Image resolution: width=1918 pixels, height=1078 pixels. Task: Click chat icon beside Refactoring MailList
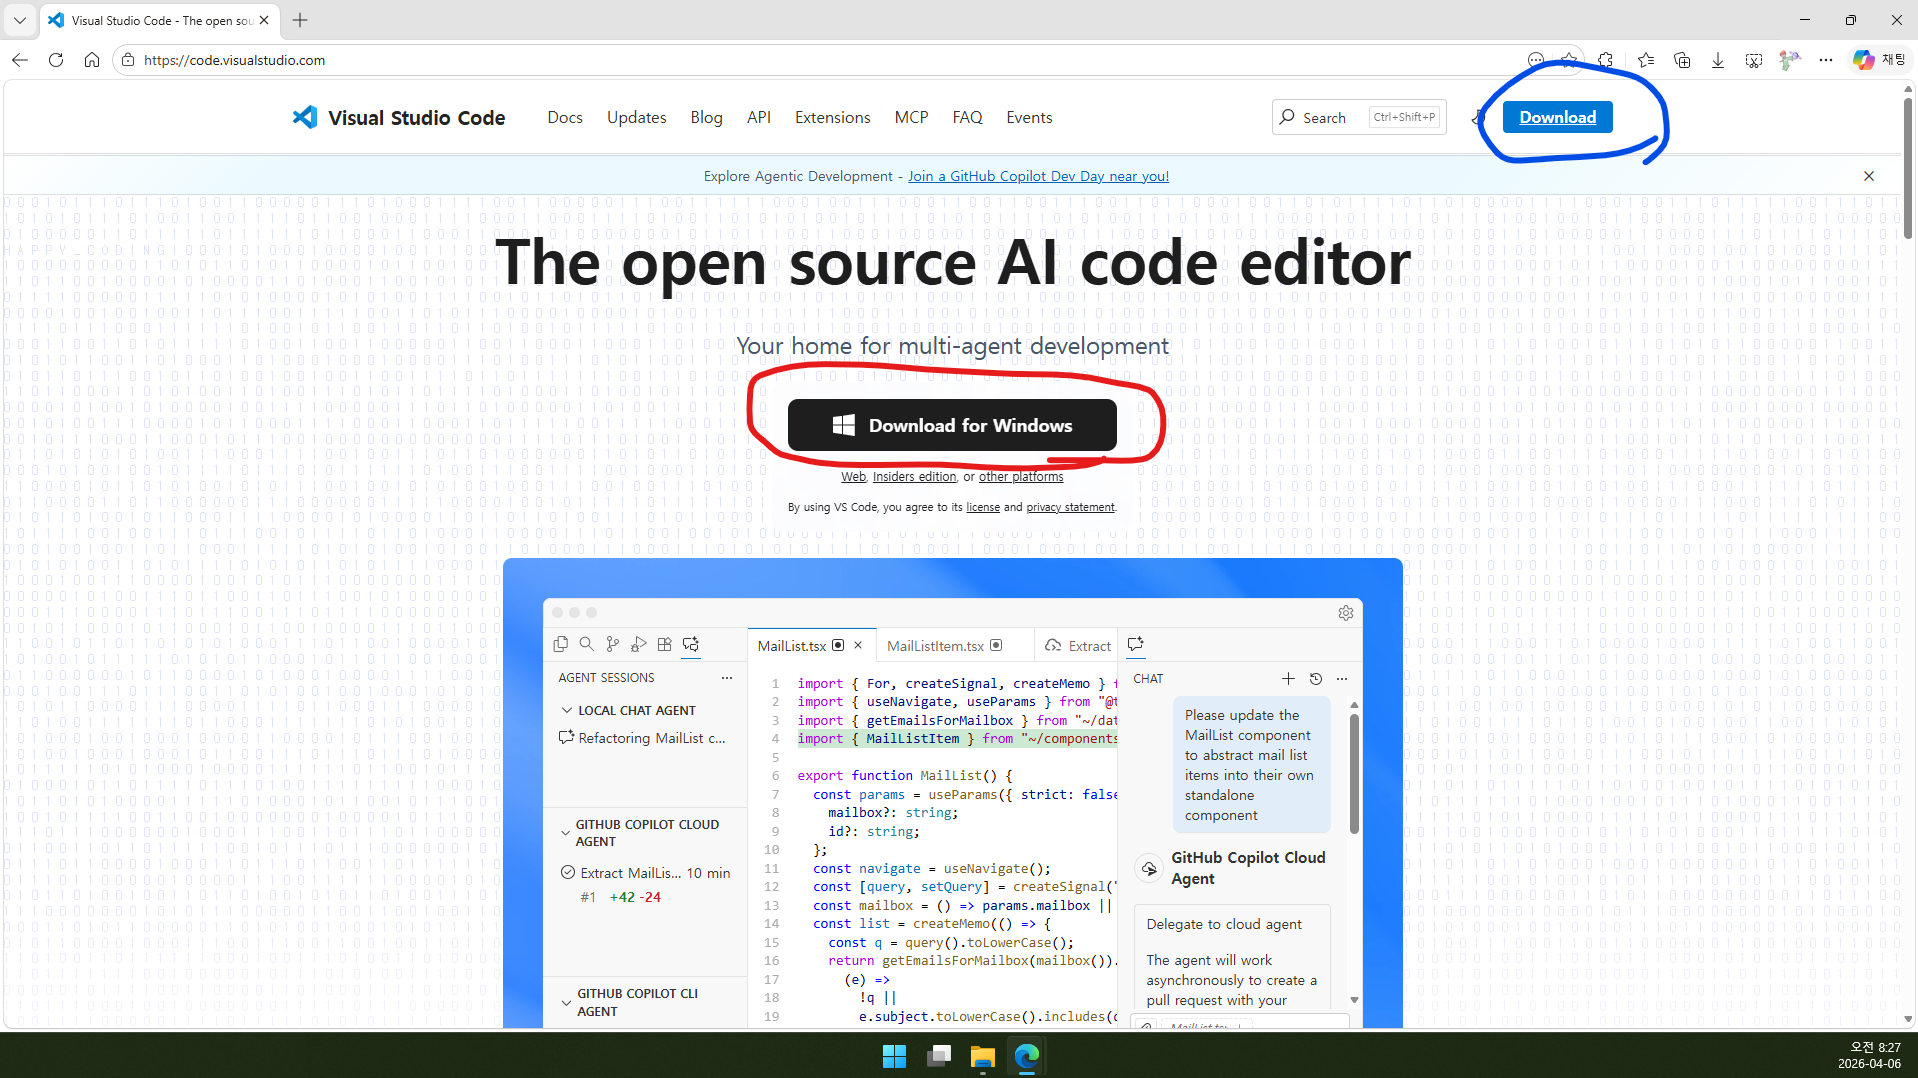566,737
